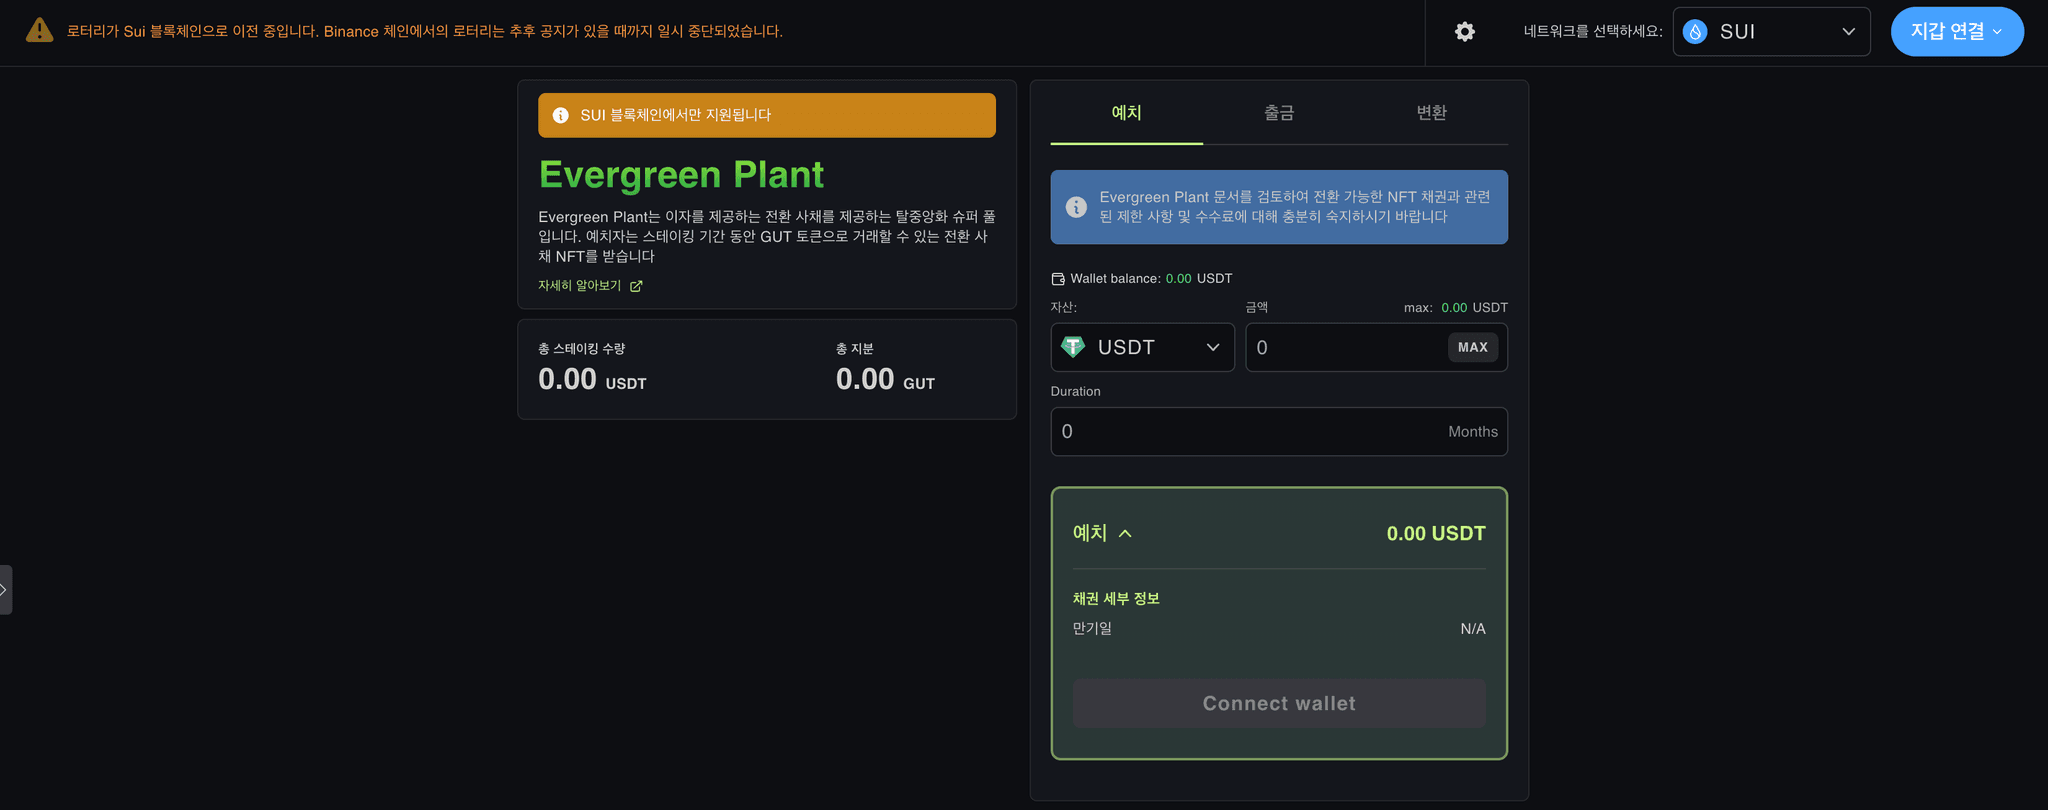Click the 지갑 연결 button

(x=1956, y=32)
